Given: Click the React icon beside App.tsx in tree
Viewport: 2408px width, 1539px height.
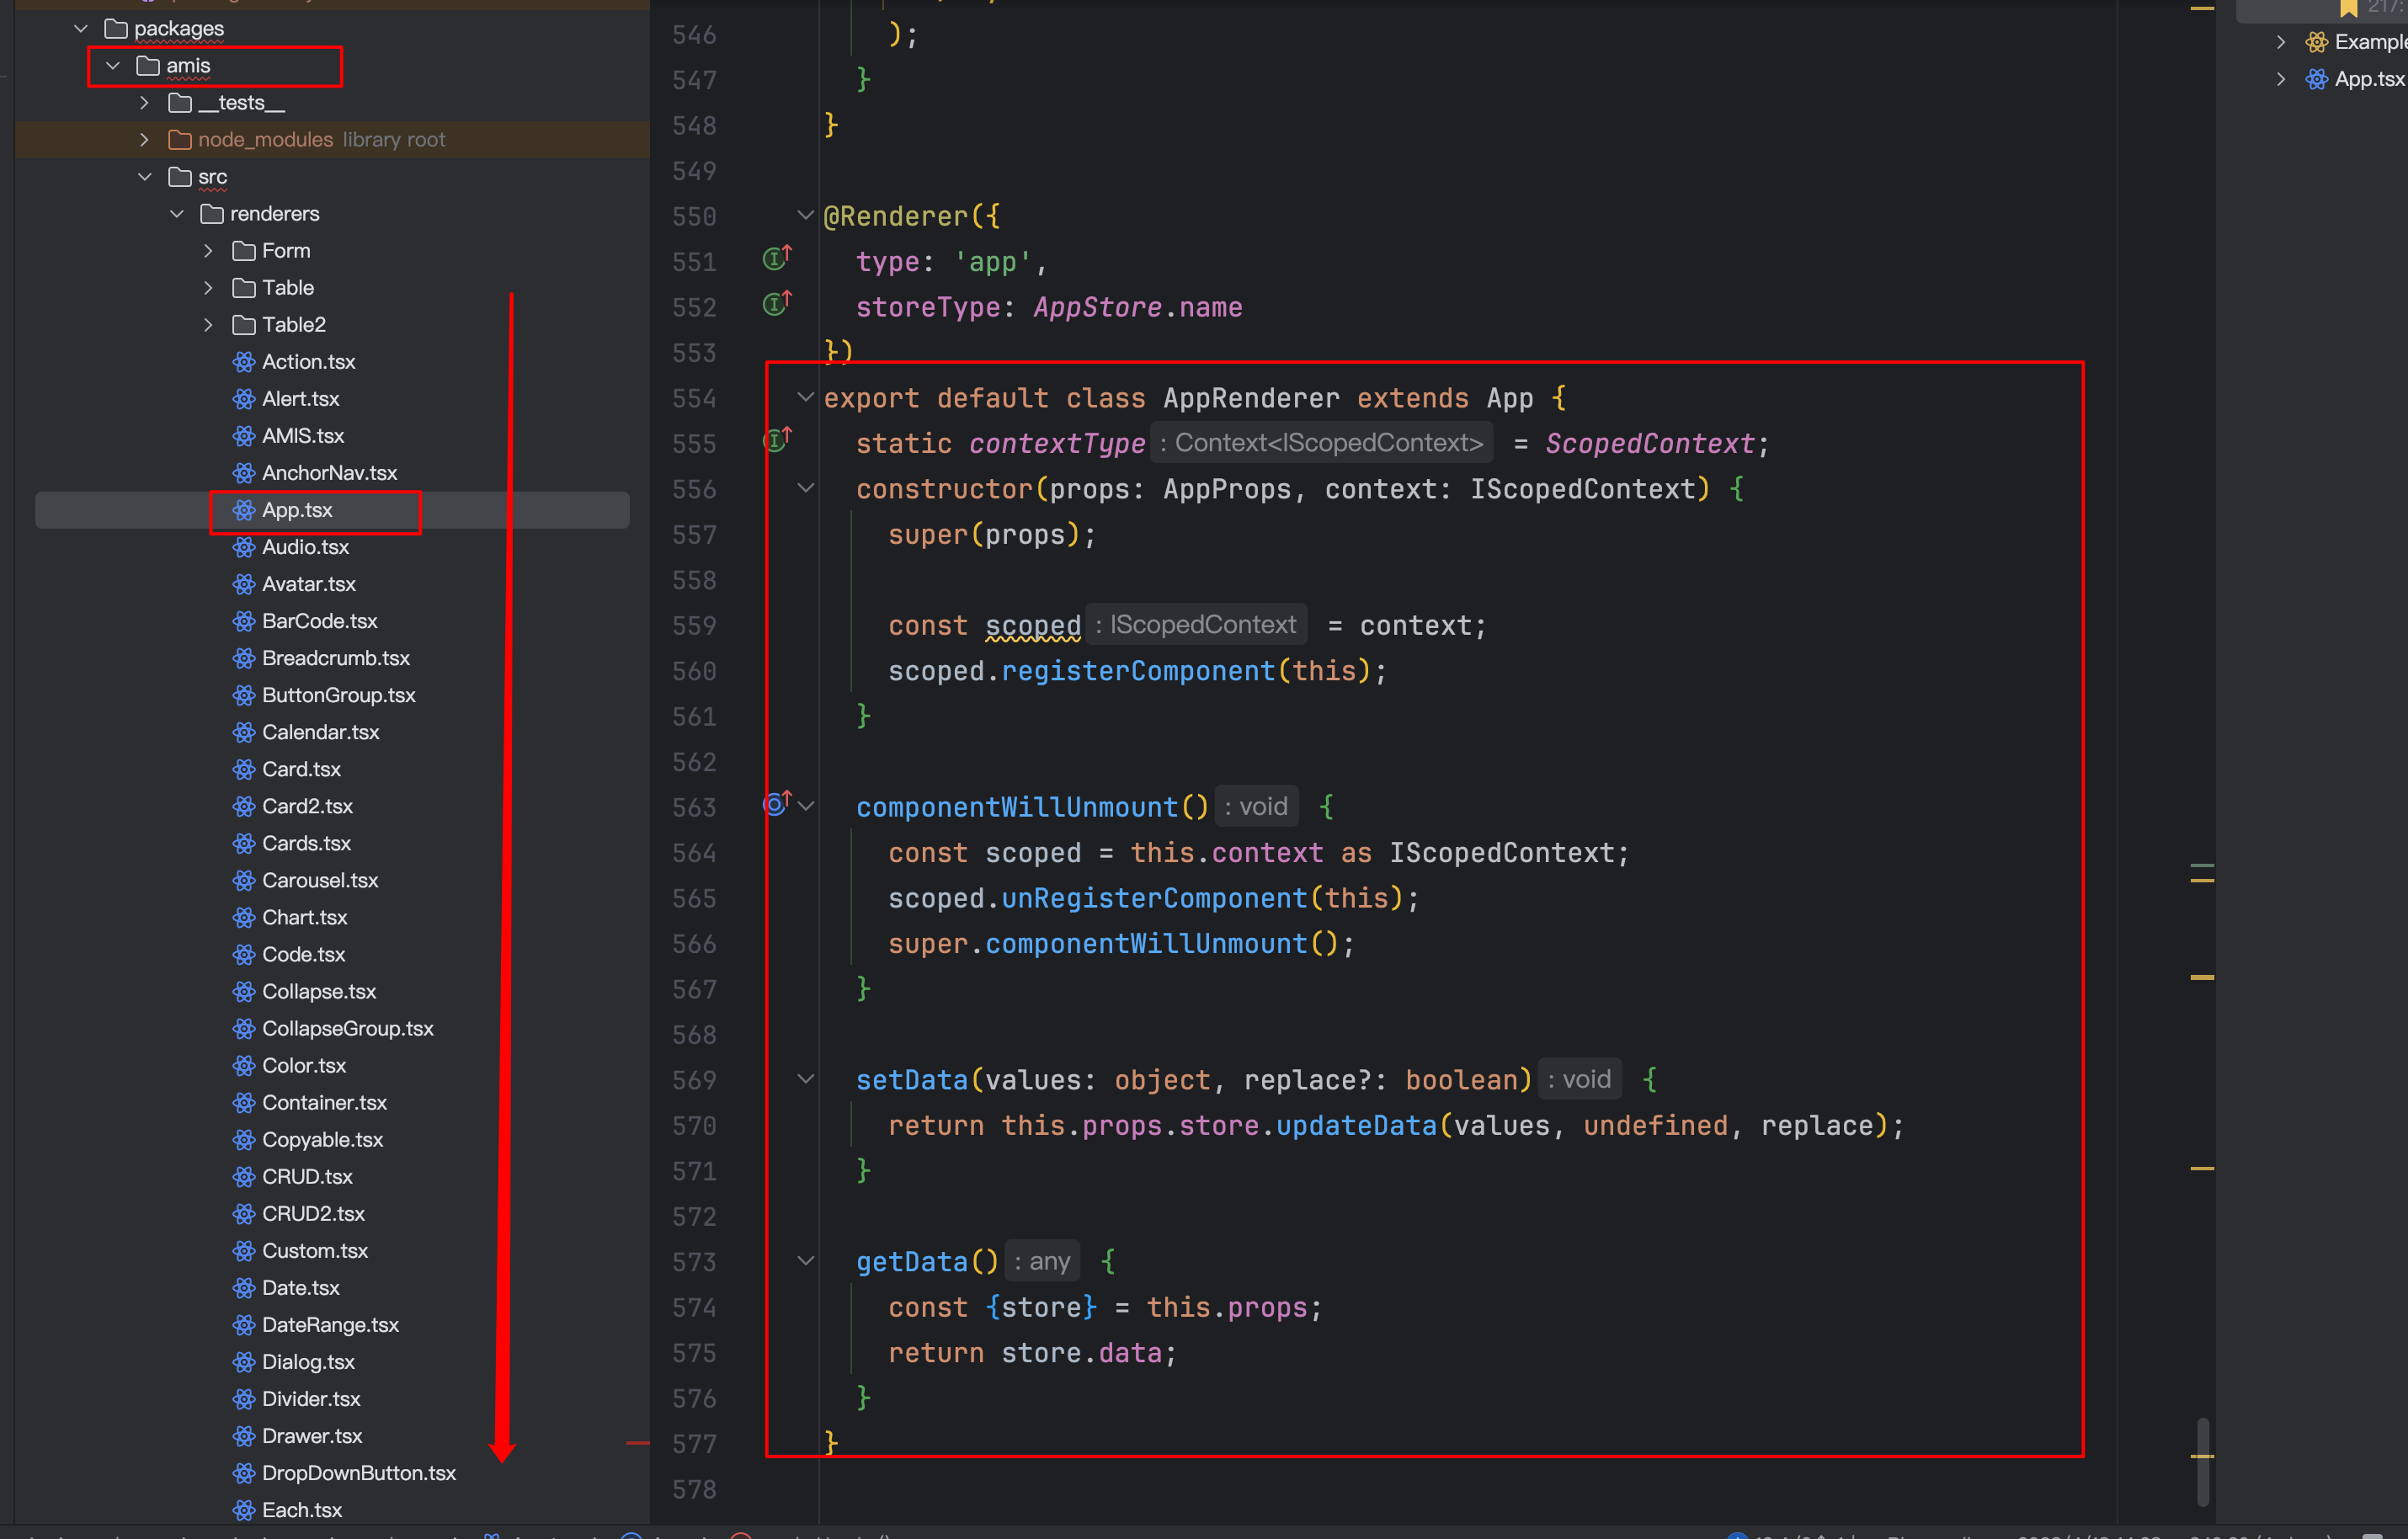Looking at the screenshot, I should tap(244, 510).
